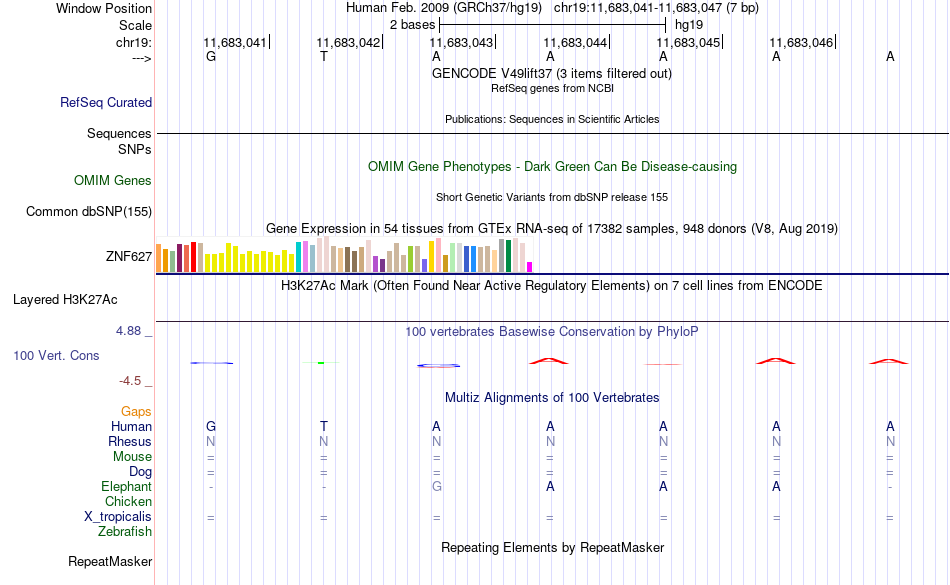Click the reference base G in ruler
950x585 pixels.
(x=211, y=56)
